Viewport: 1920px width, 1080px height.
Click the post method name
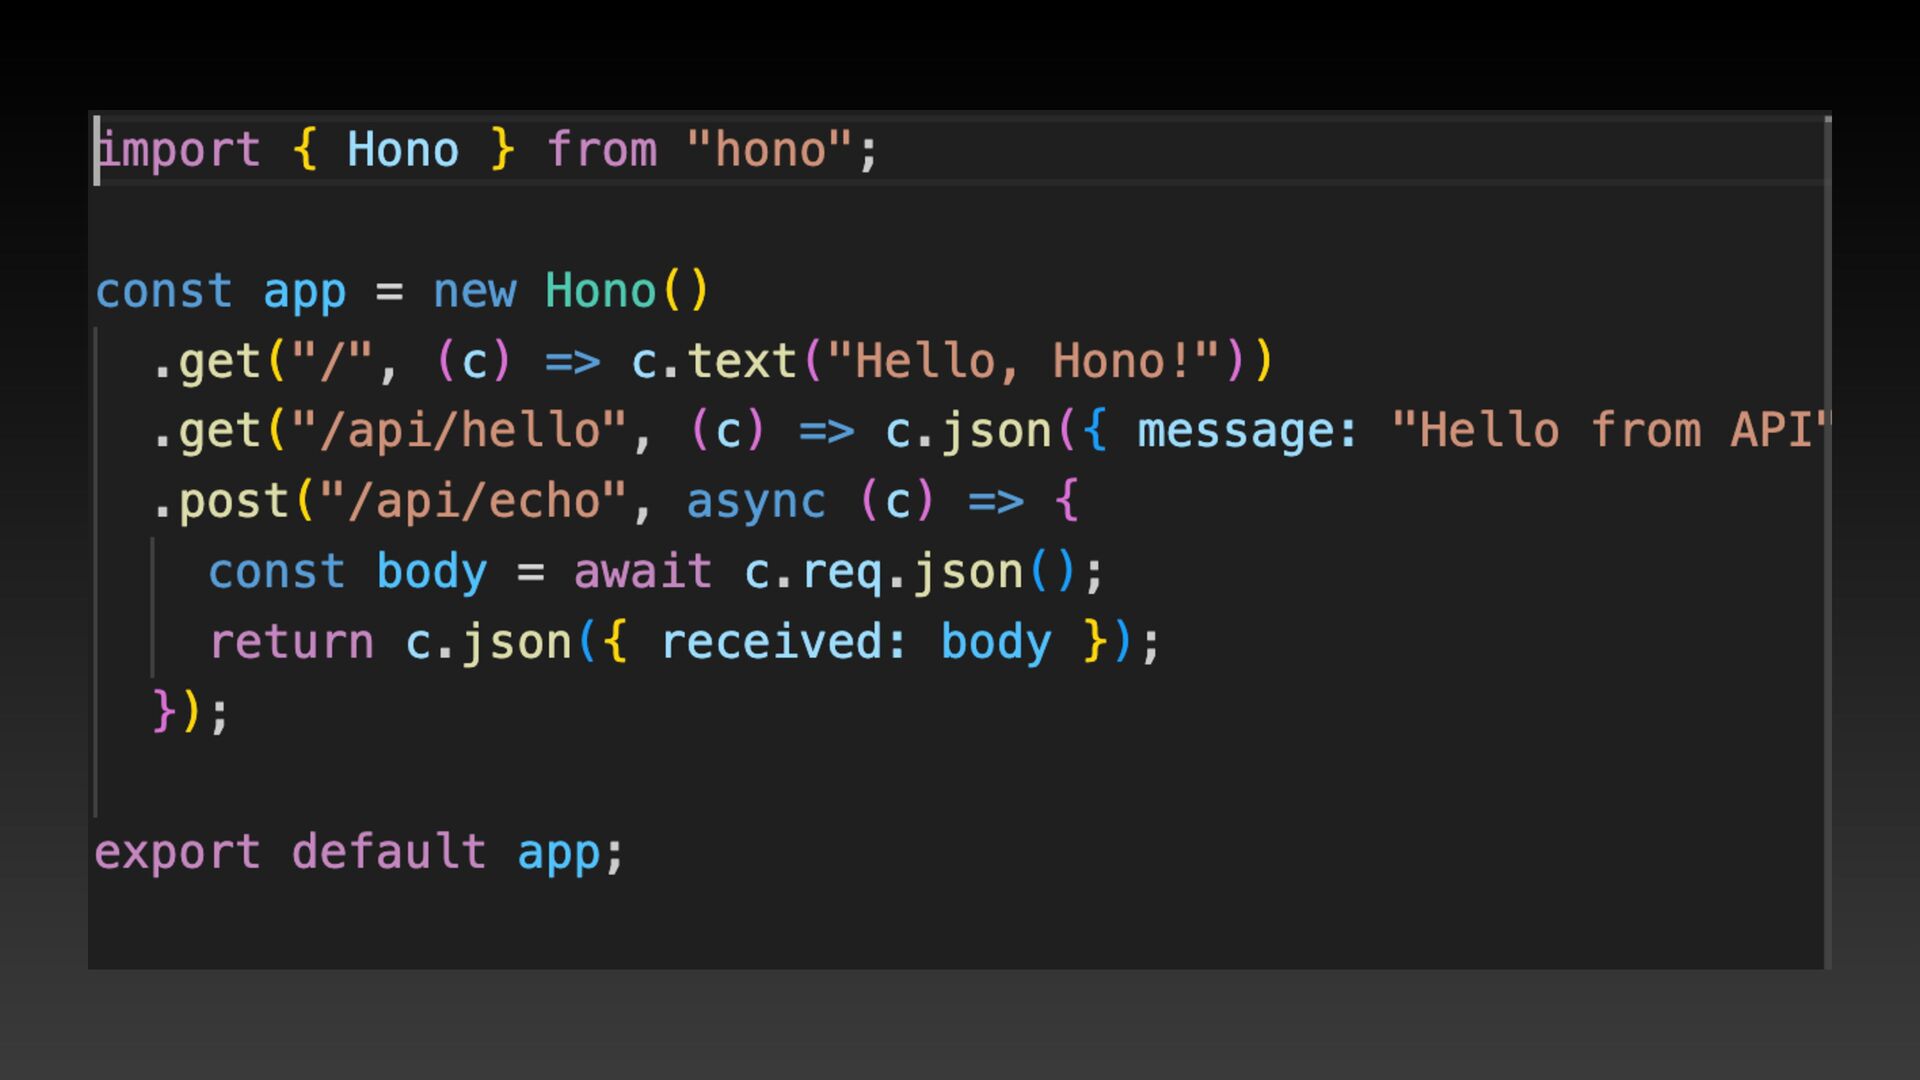tap(233, 502)
